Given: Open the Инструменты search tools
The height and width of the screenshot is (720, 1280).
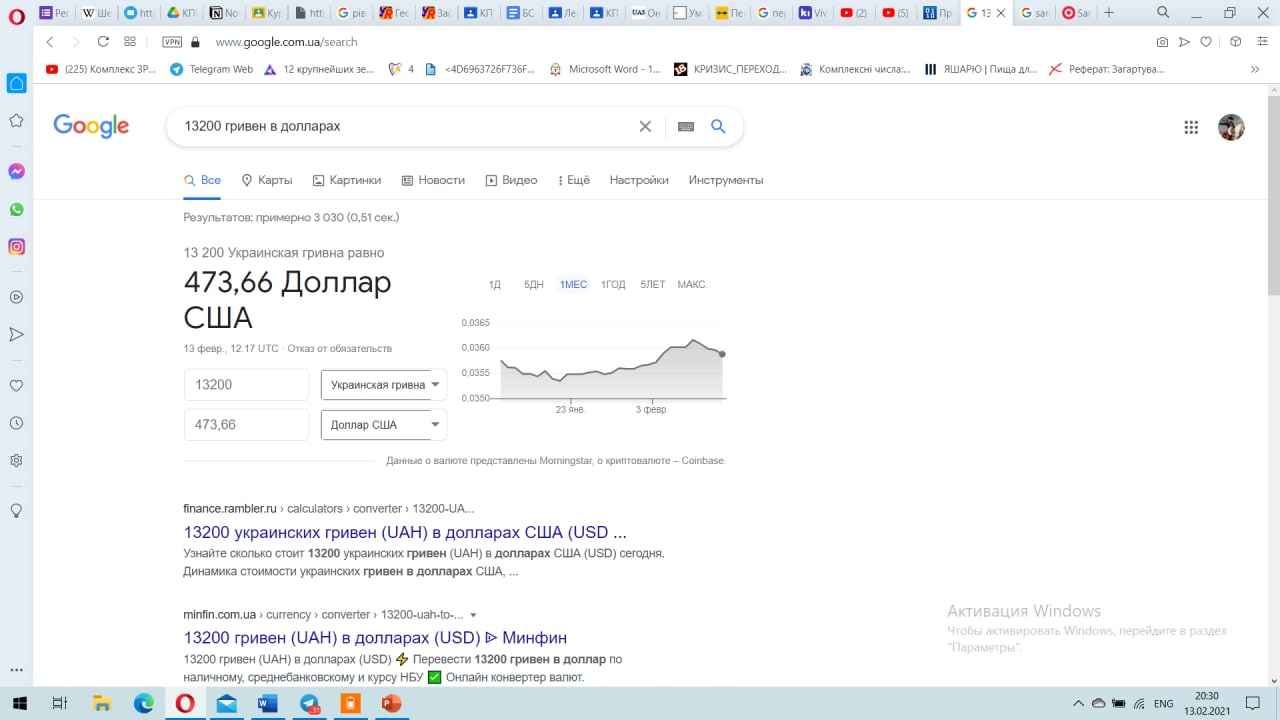Looking at the screenshot, I should tap(726, 180).
